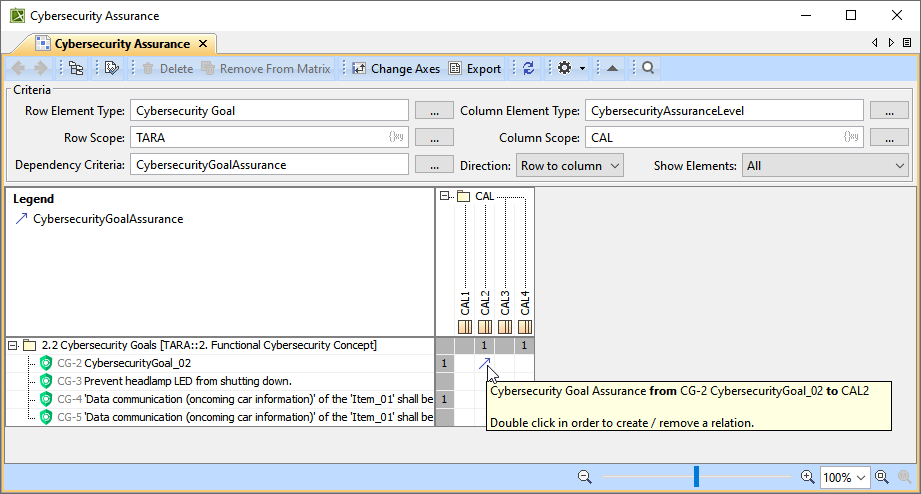Click the shield icon next to CG-3
Image resolution: width=921 pixels, height=494 pixels.
(x=46, y=381)
